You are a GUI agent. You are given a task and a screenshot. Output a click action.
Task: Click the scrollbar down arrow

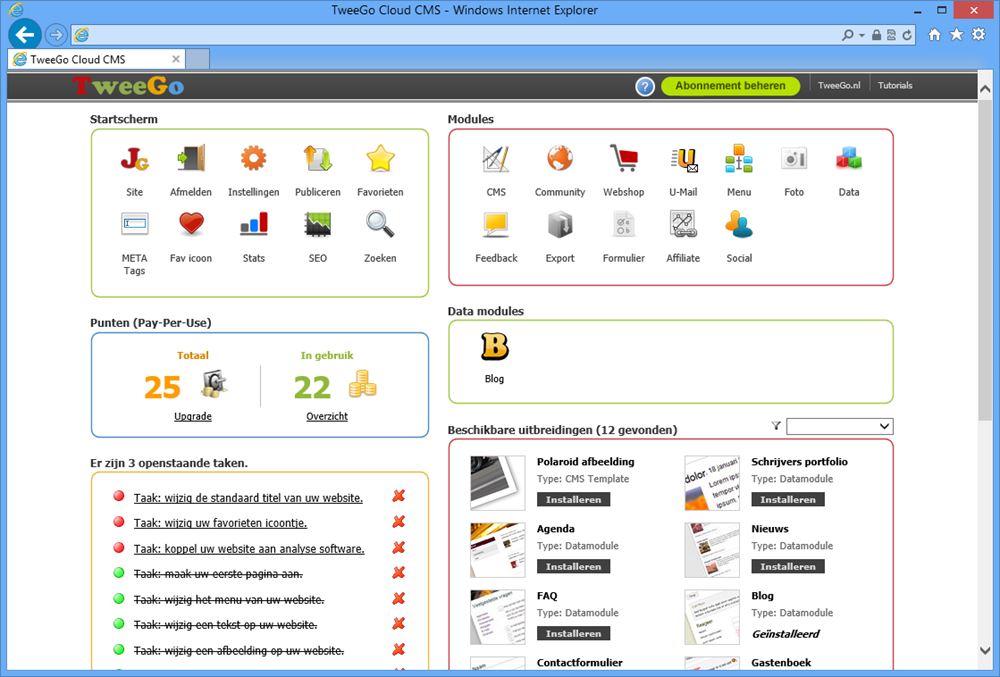[985, 650]
